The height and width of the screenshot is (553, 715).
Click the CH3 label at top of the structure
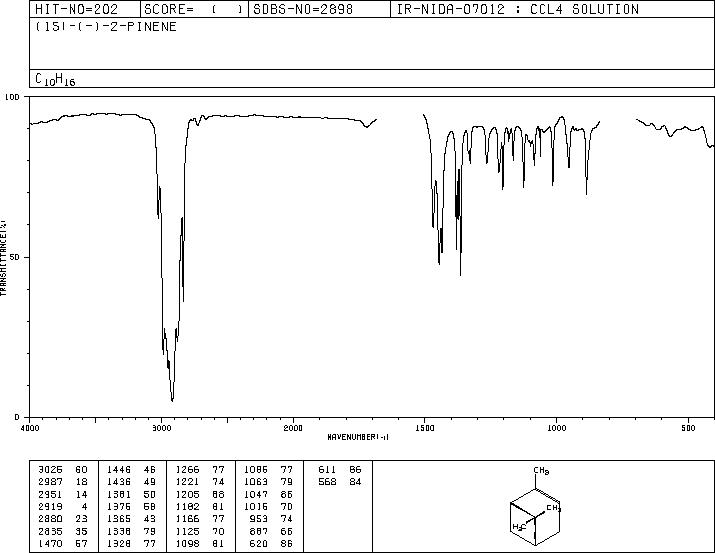click(541, 470)
